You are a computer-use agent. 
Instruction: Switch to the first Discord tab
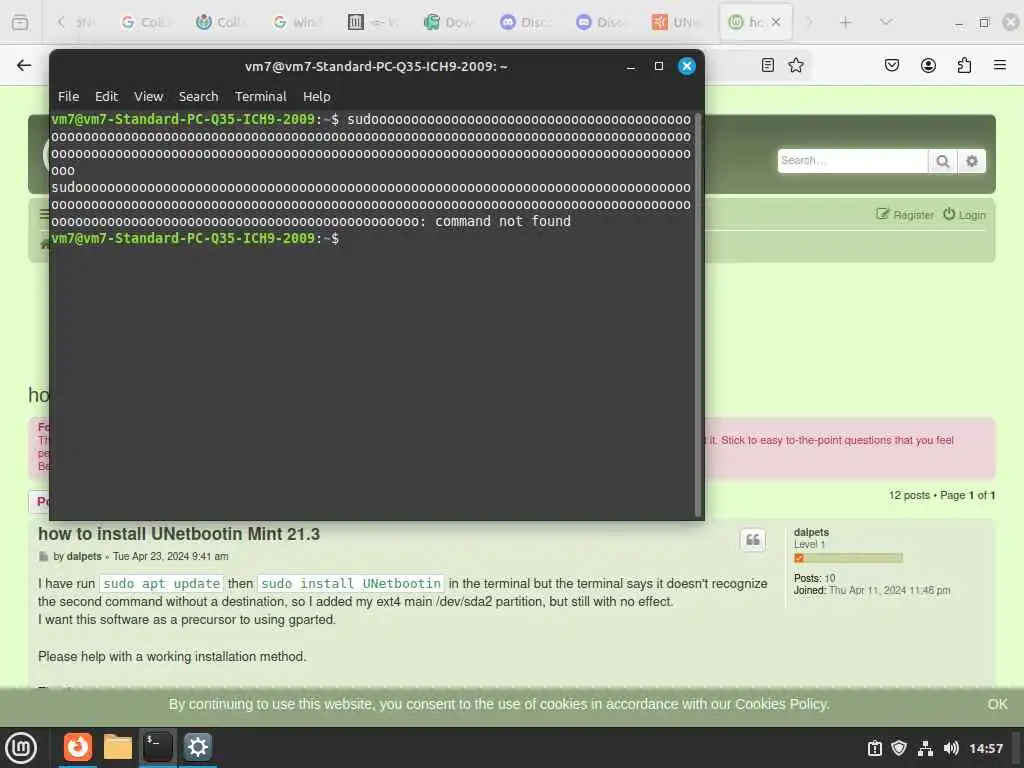click(525, 22)
